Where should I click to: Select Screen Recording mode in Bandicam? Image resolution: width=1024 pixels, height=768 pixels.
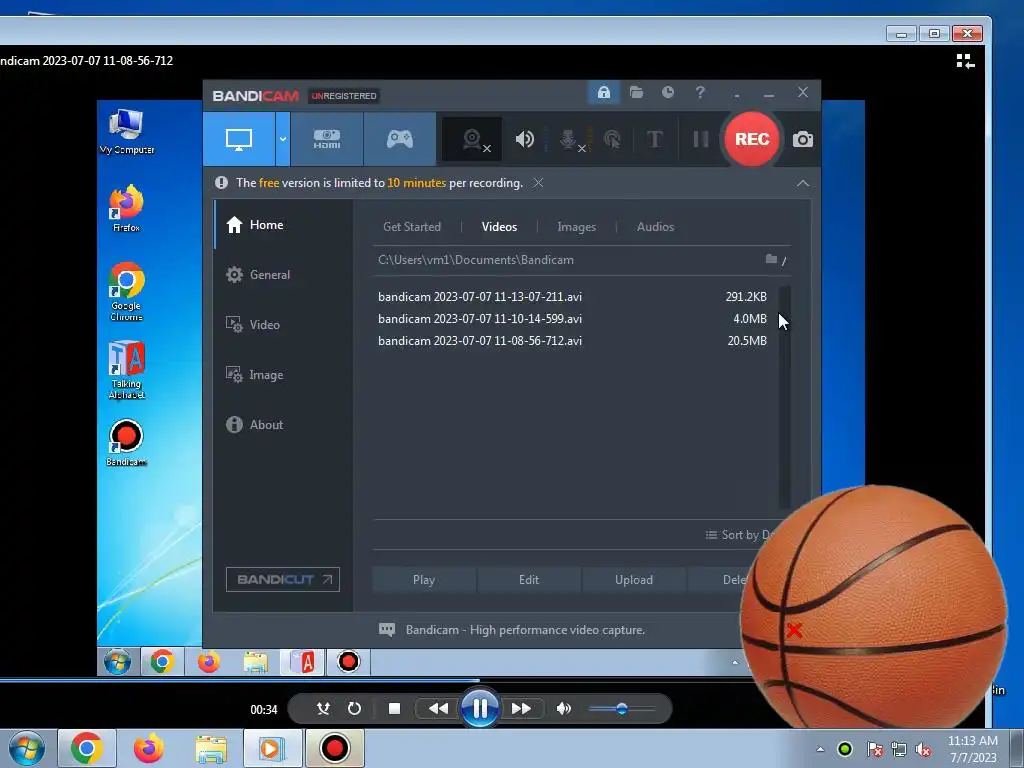point(238,139)
